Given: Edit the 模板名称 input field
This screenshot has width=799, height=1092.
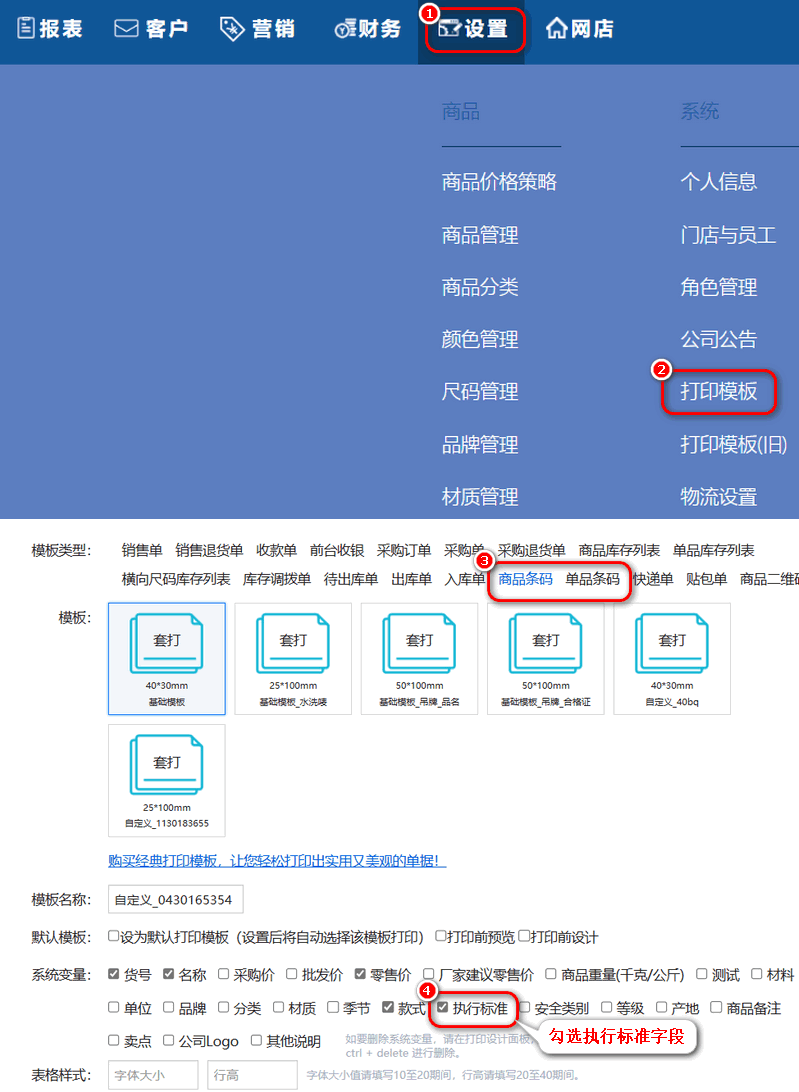Looking at the screenshot, I should tap(176, 899).
